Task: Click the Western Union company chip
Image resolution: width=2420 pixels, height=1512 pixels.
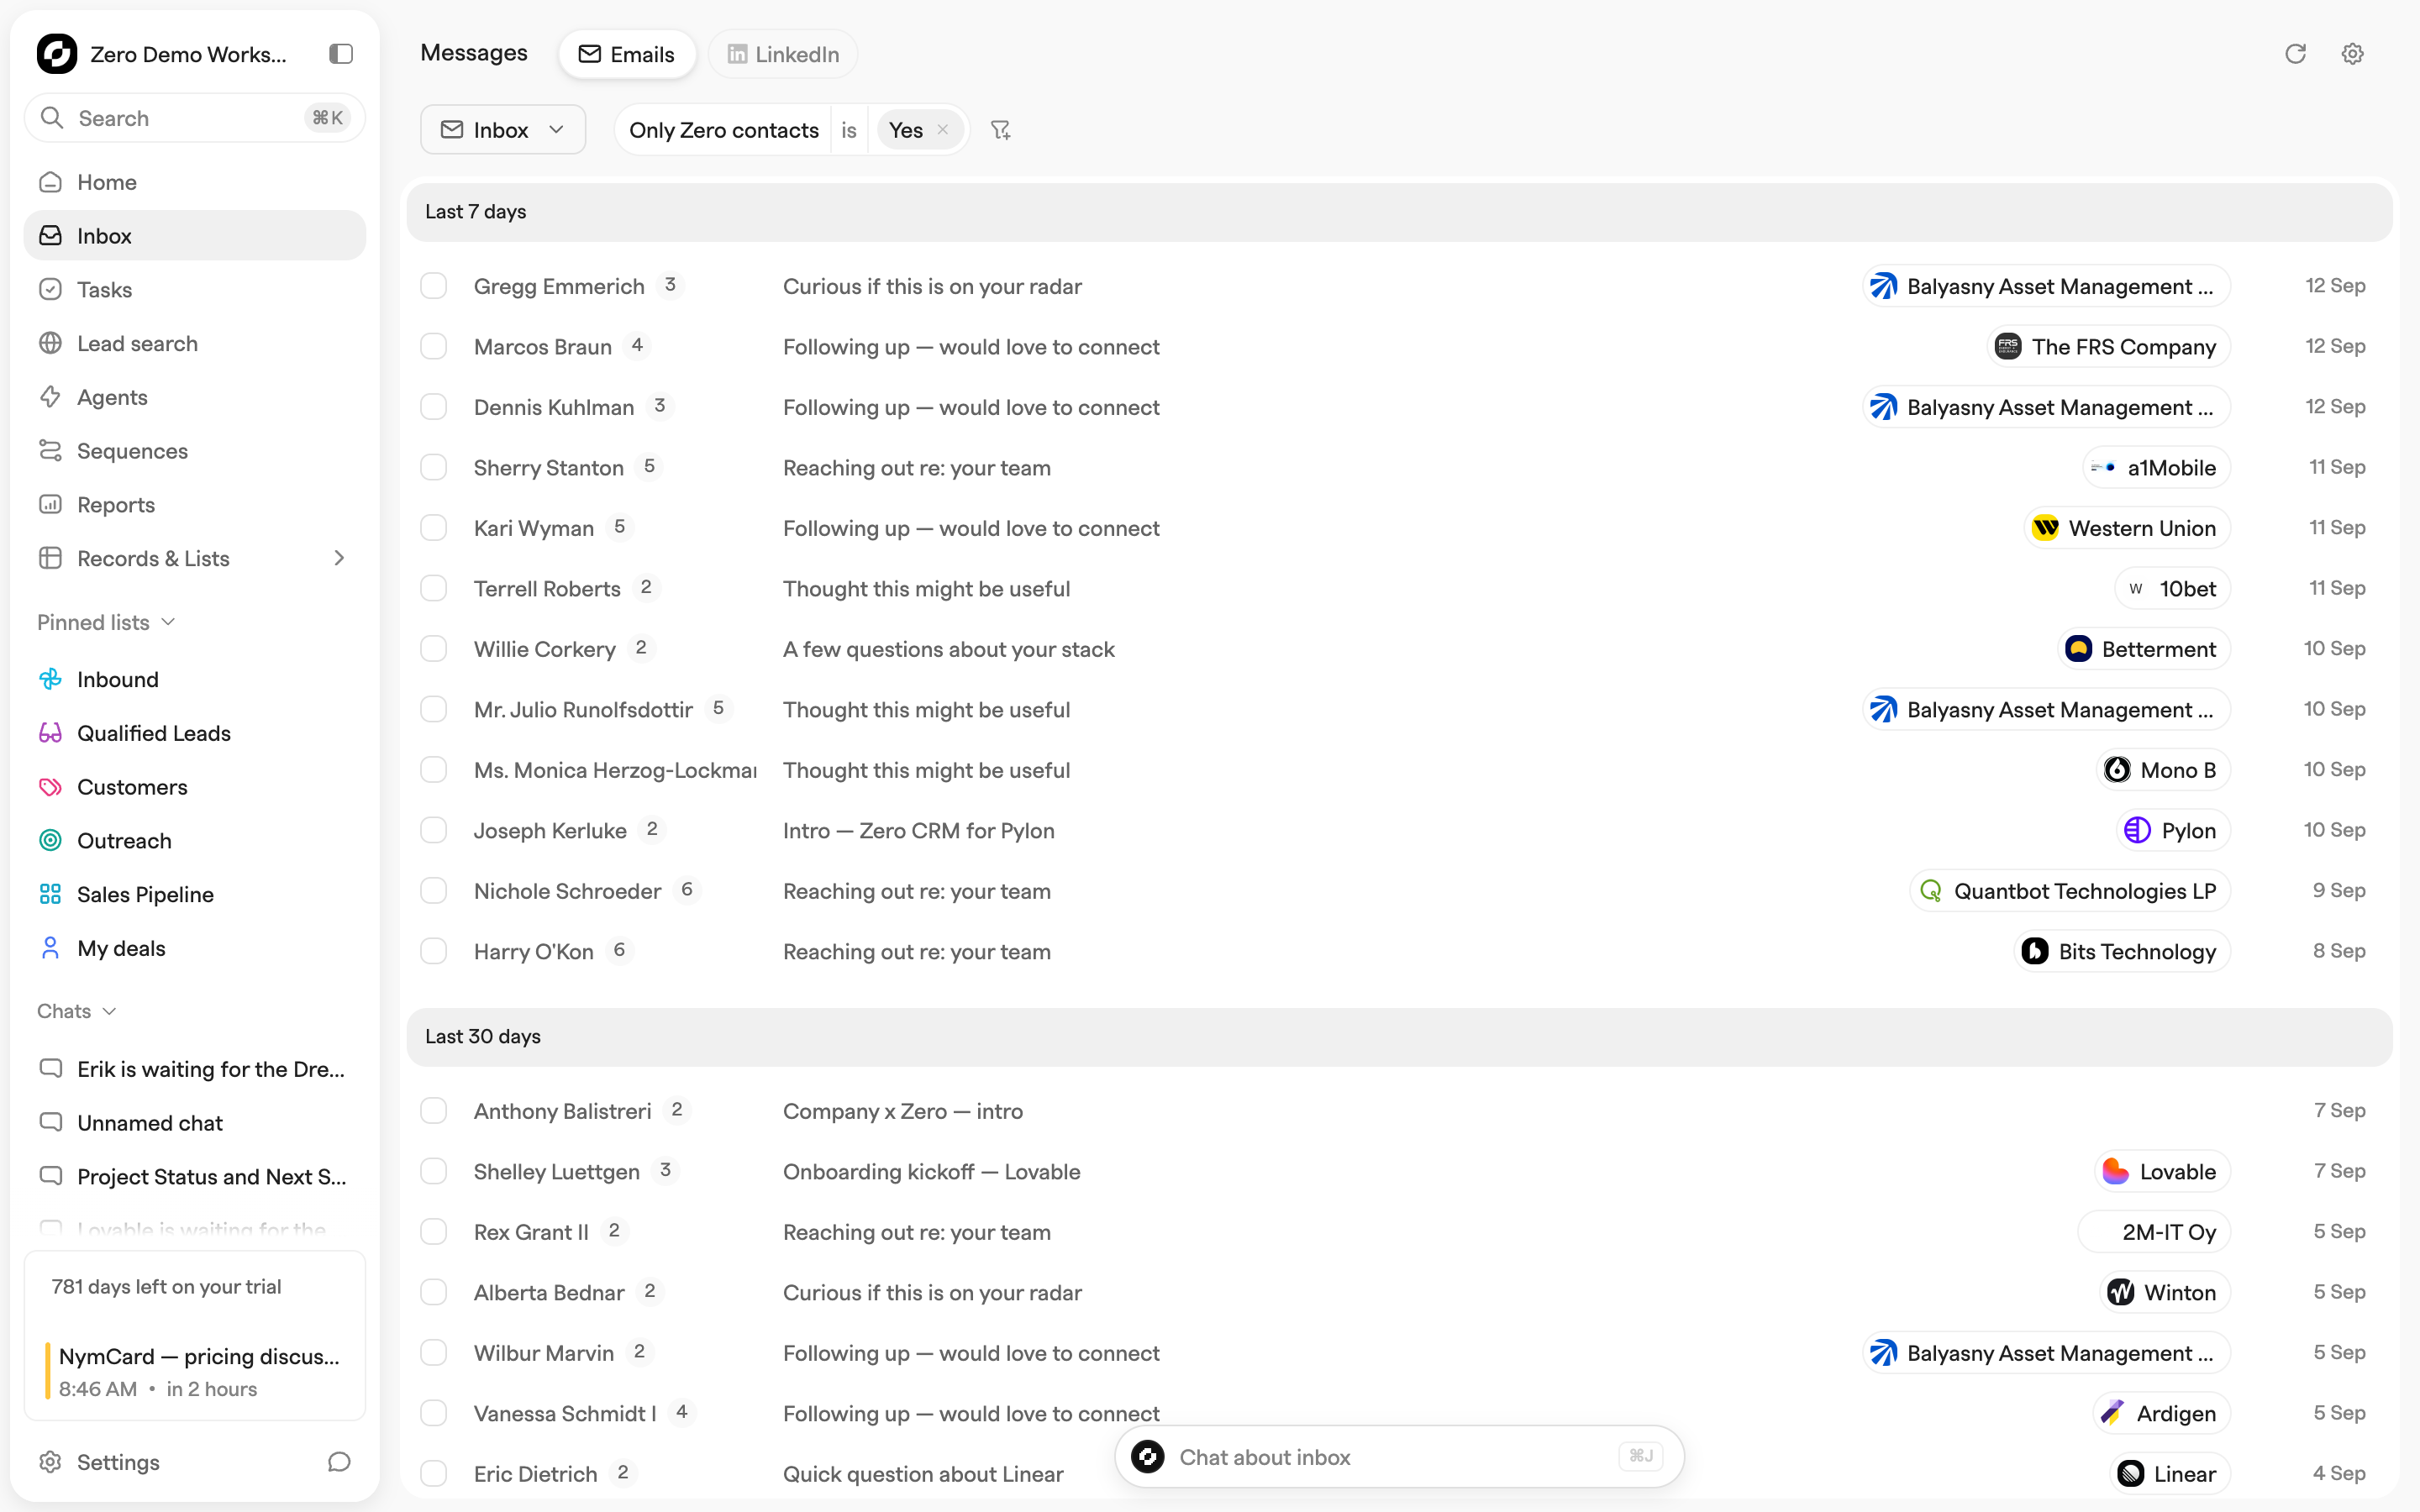Action: tap(2127, 528)
